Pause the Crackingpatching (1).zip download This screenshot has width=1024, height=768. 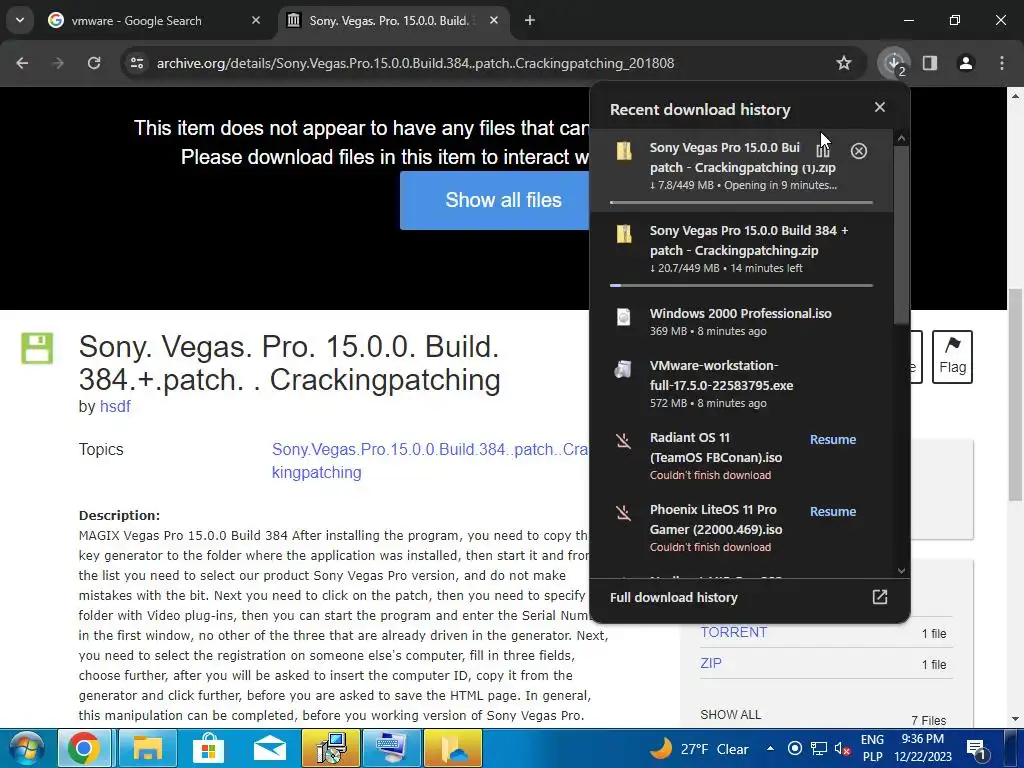pyautogui.click(x=823, y=151)
